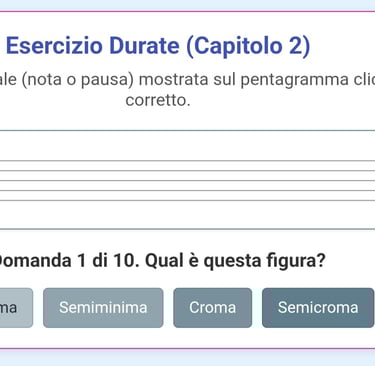
Task: Click the "Domanda 1 di 10." question counter
Action: (69, 261)
